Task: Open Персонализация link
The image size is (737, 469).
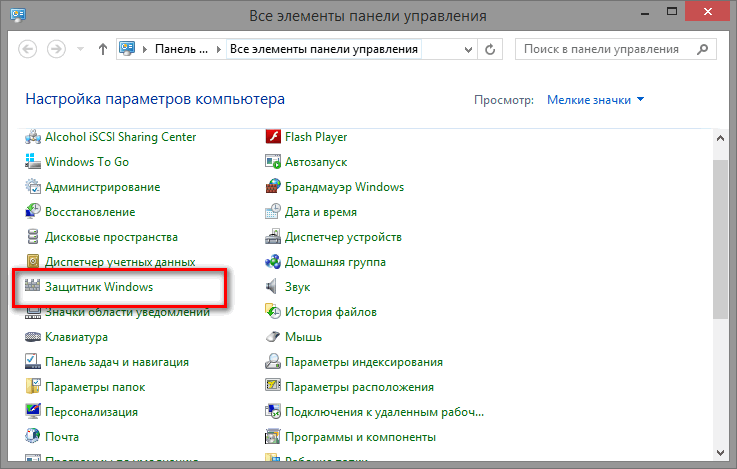Action: coord(91,412)
